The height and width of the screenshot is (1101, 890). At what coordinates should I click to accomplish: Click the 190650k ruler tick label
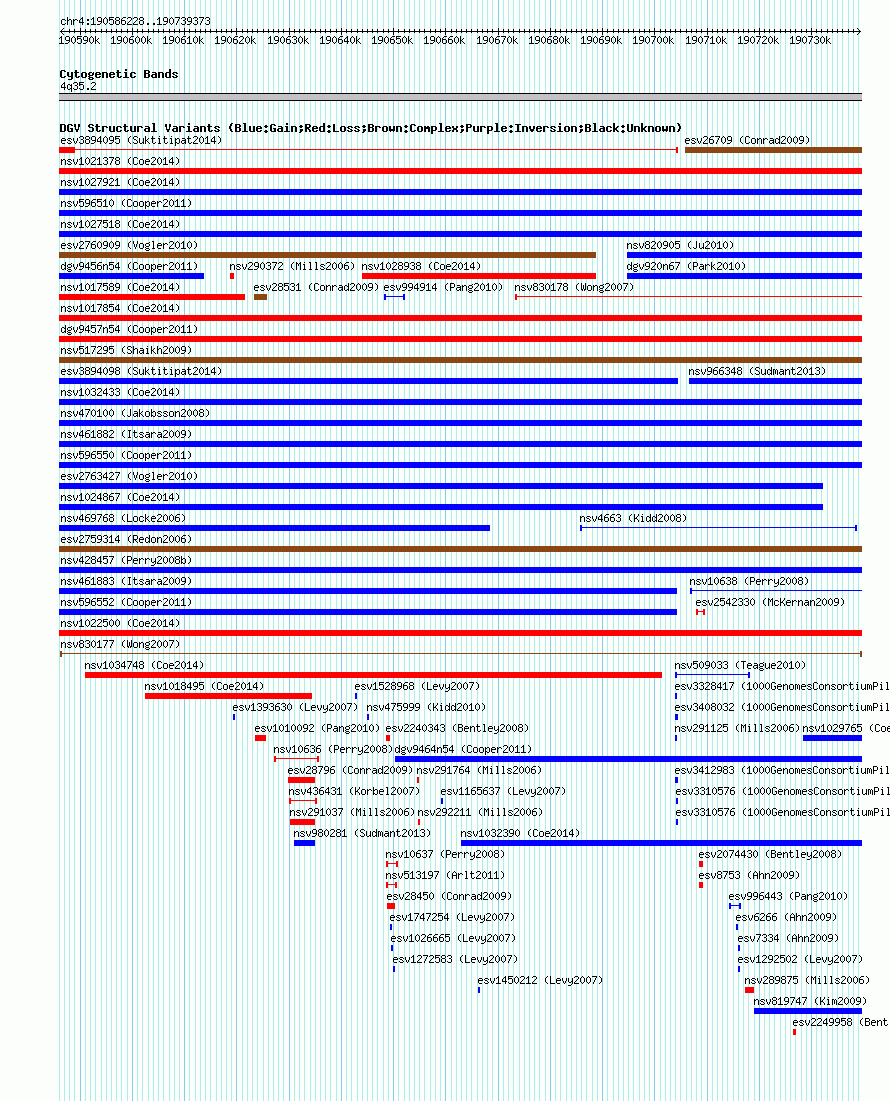(x=392, y=41)
